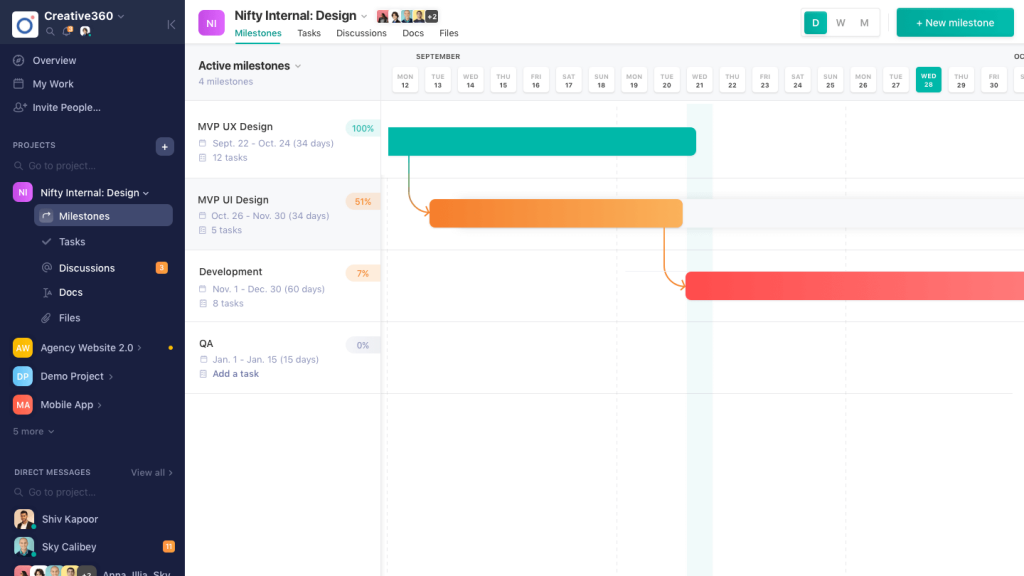Switch to the Tasks tab
This screenshot has height=576, width=1024.
pyautogui.click(x=309, y=33)
